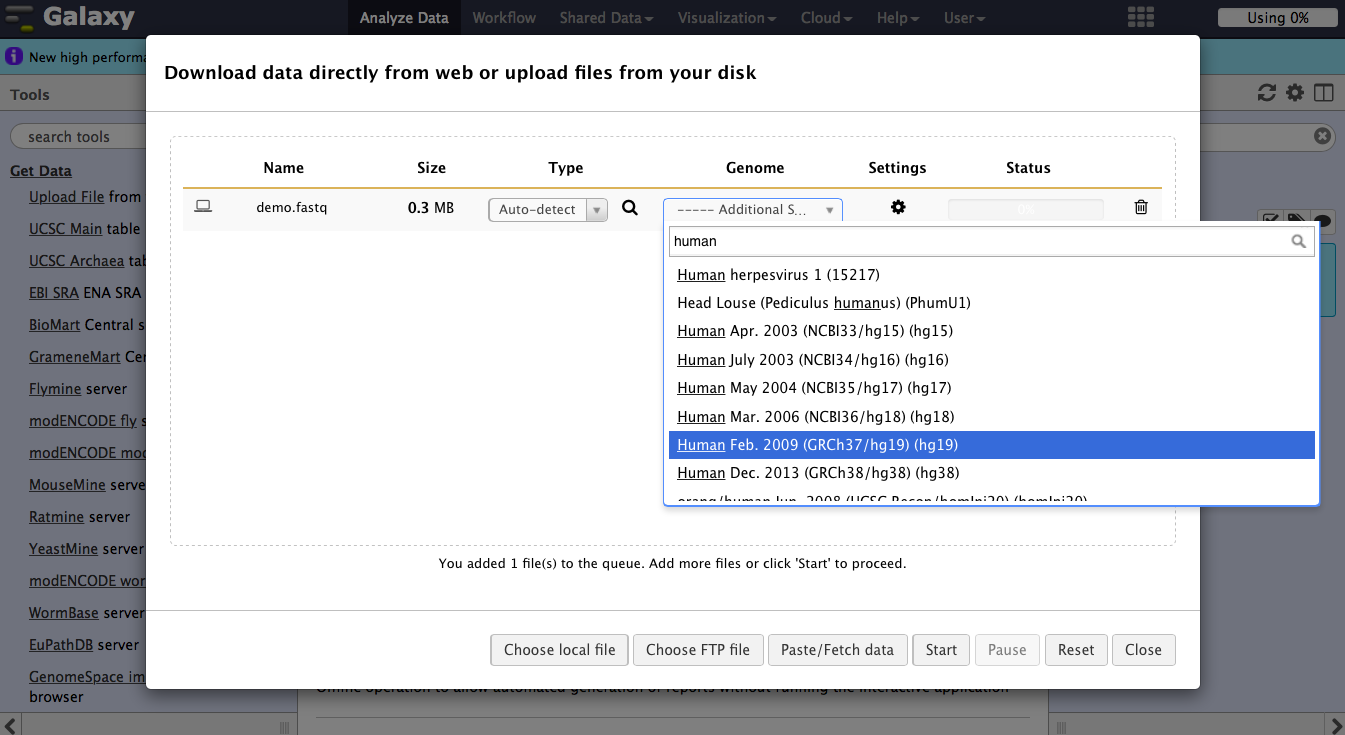Click the magnifier icon beside Type dropdown
Image resolution: width=1345 pixels, height=735 pixels.
(630, 208)
